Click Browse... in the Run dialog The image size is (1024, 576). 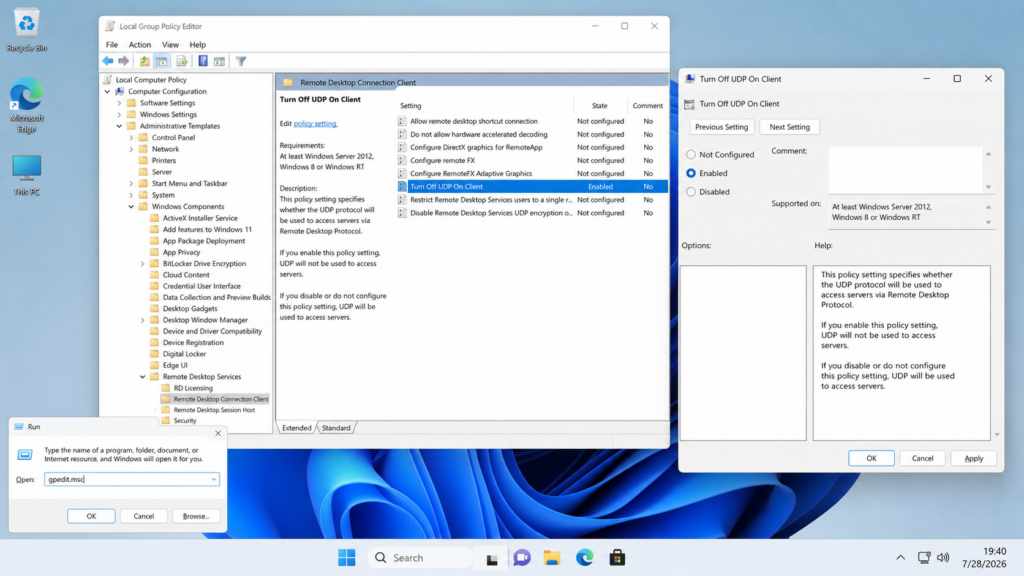click(196, 516)
